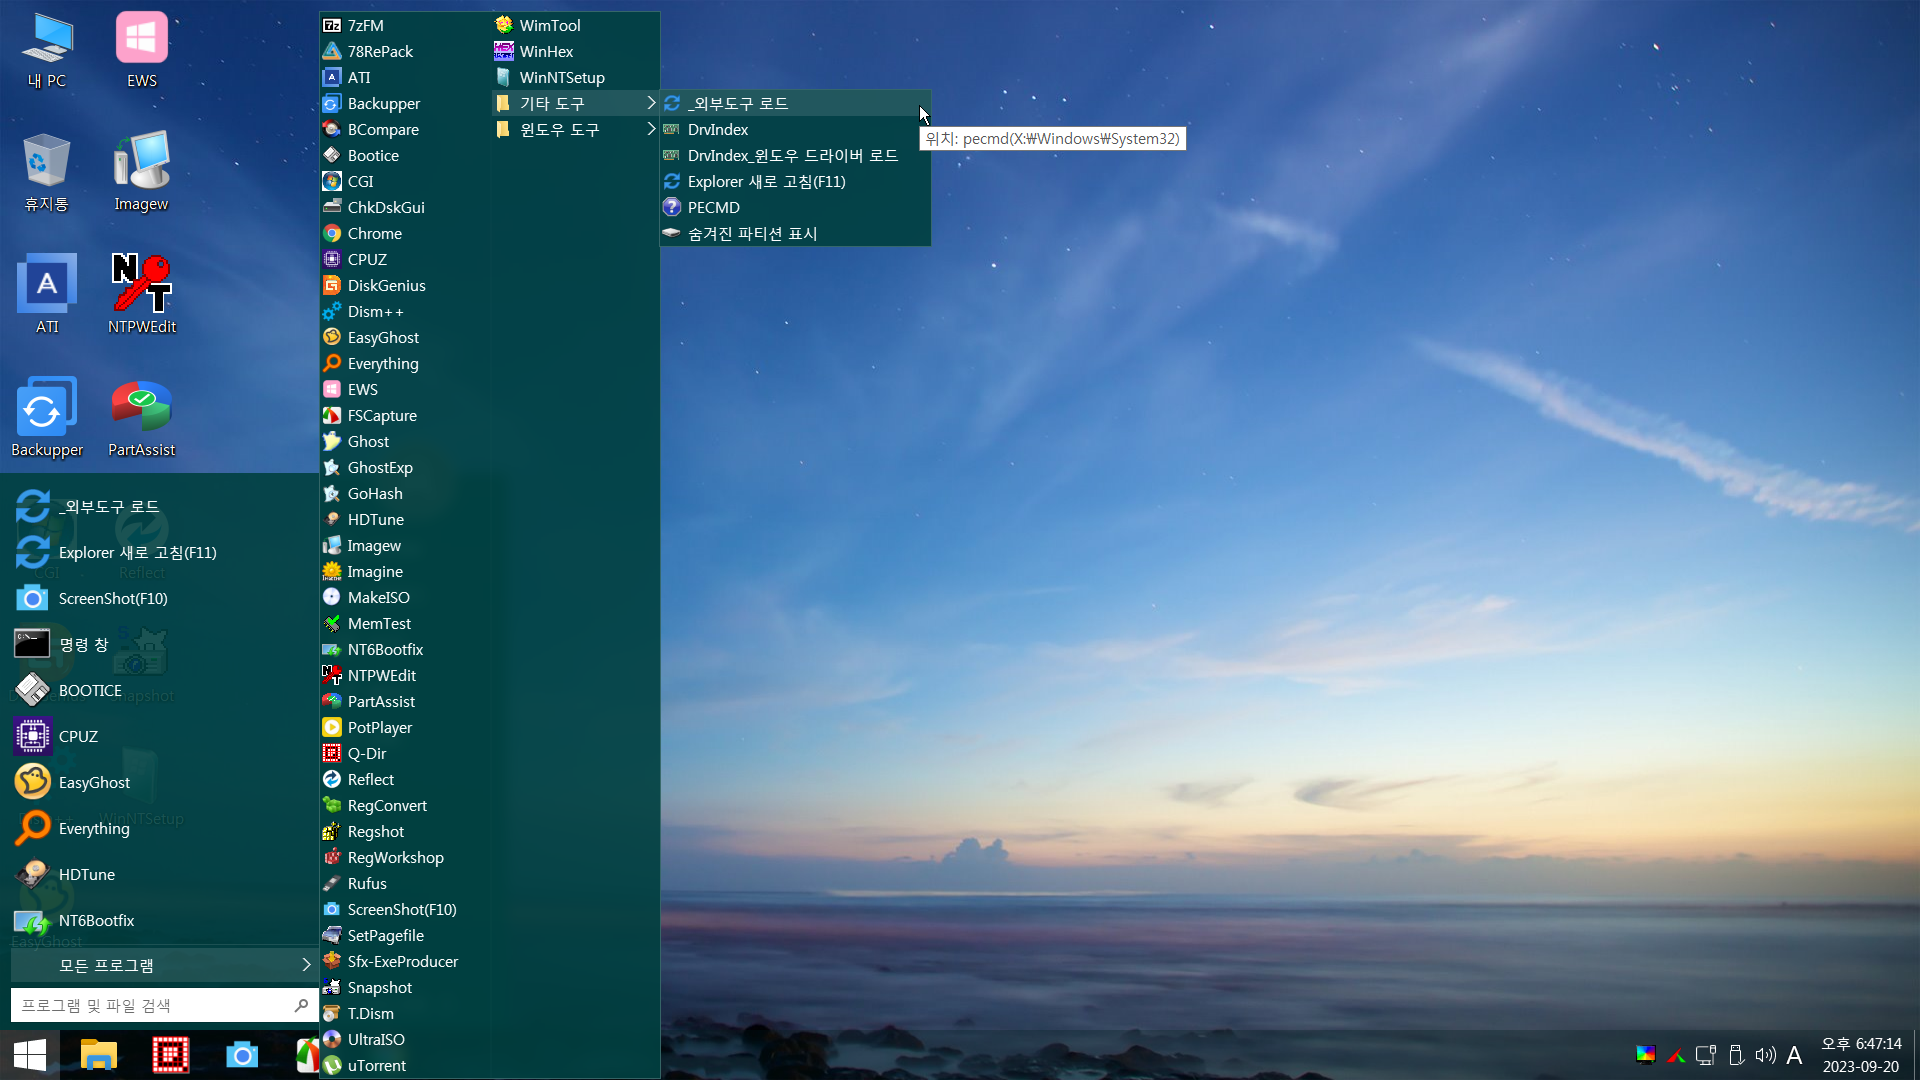Launch Snapshot from the programs list
The image size is (1920, 1080).
coord(404,987)
